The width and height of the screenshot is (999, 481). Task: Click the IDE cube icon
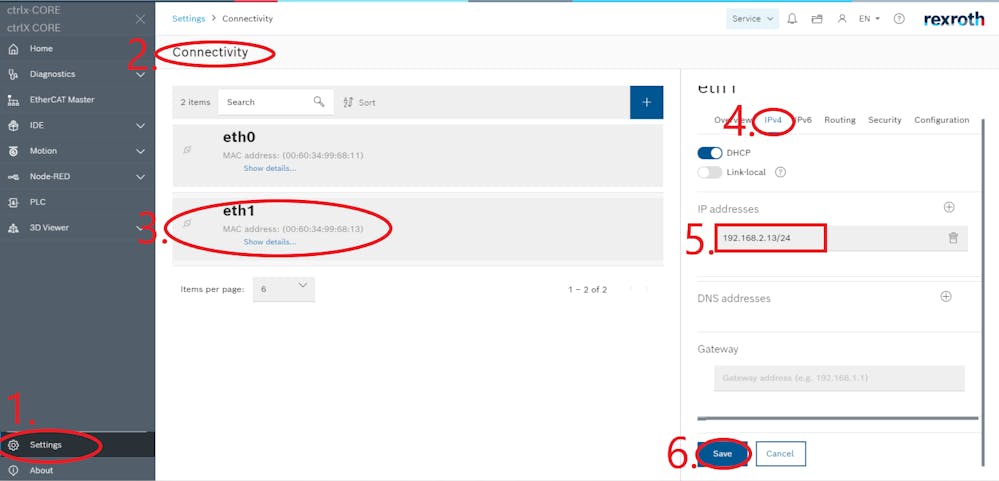coord(13,126)
